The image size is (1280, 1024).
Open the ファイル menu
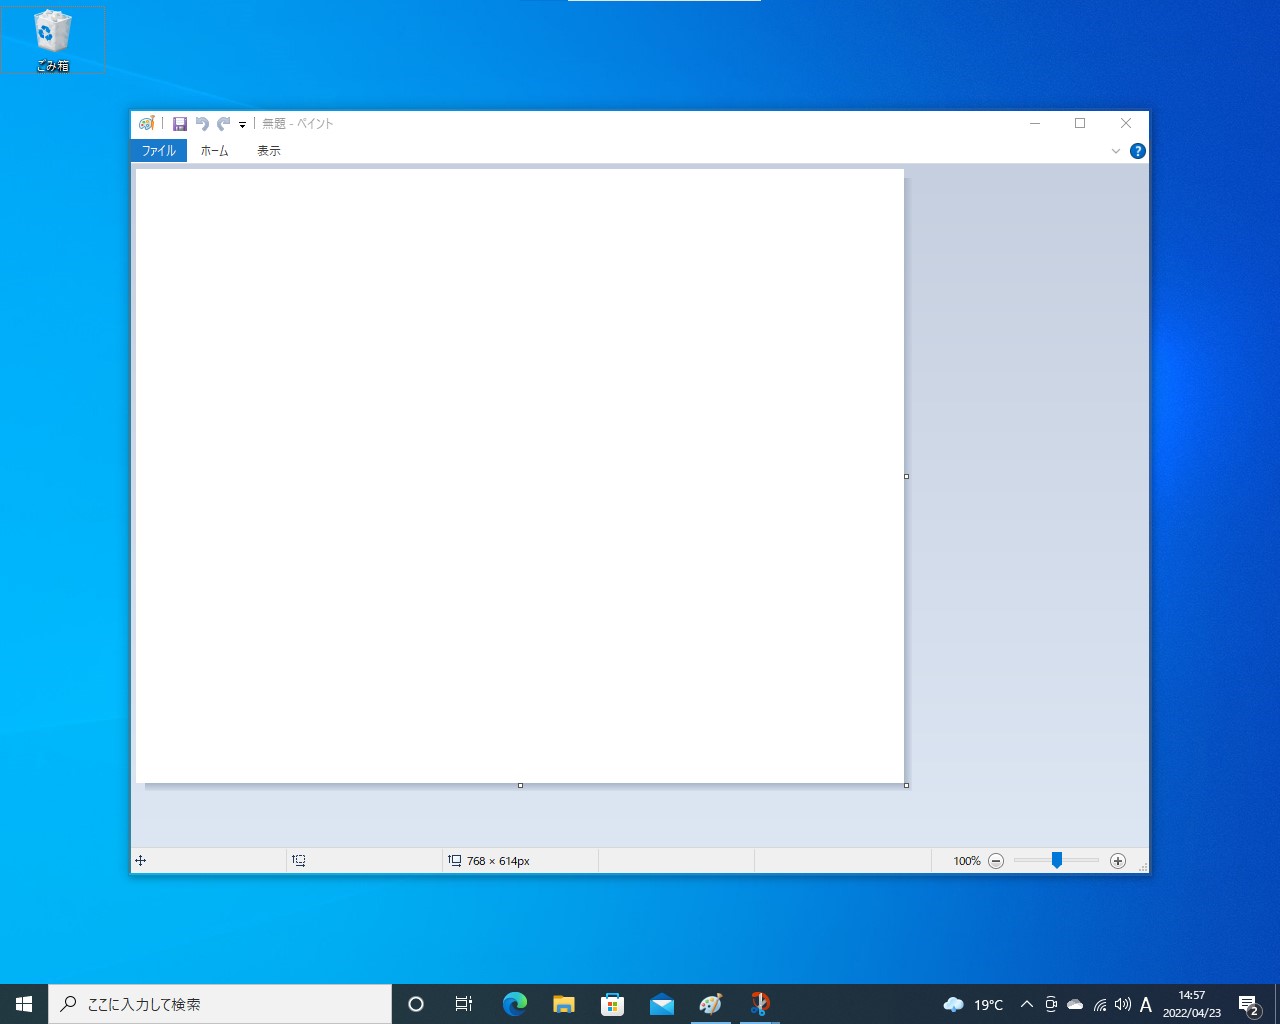(158, 151)
